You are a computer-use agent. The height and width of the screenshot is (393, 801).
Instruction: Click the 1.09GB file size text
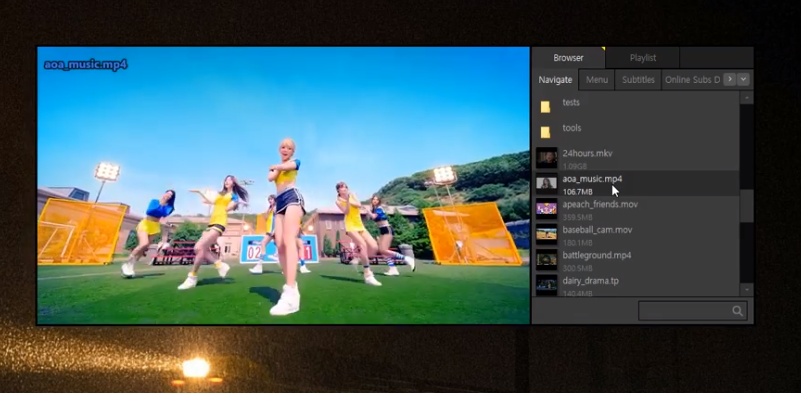(575, 166)
